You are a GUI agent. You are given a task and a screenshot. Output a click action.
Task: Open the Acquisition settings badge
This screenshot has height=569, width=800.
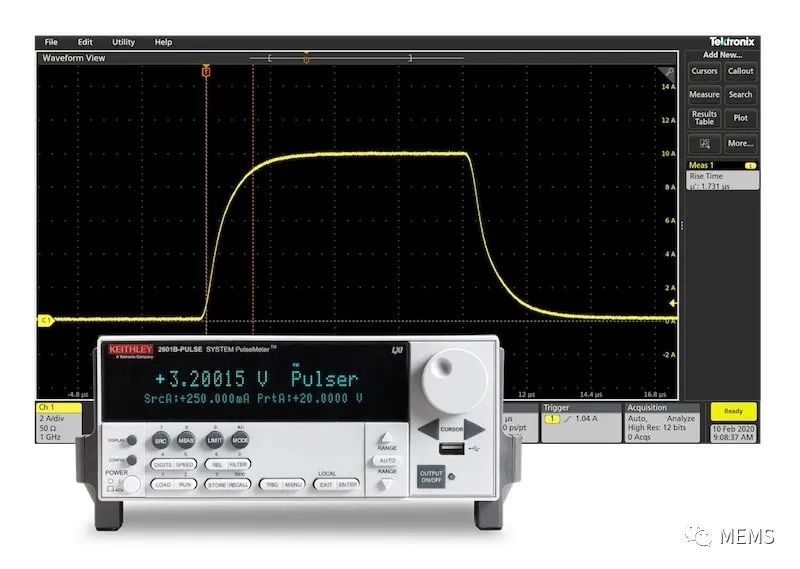(x=662, y=422)
